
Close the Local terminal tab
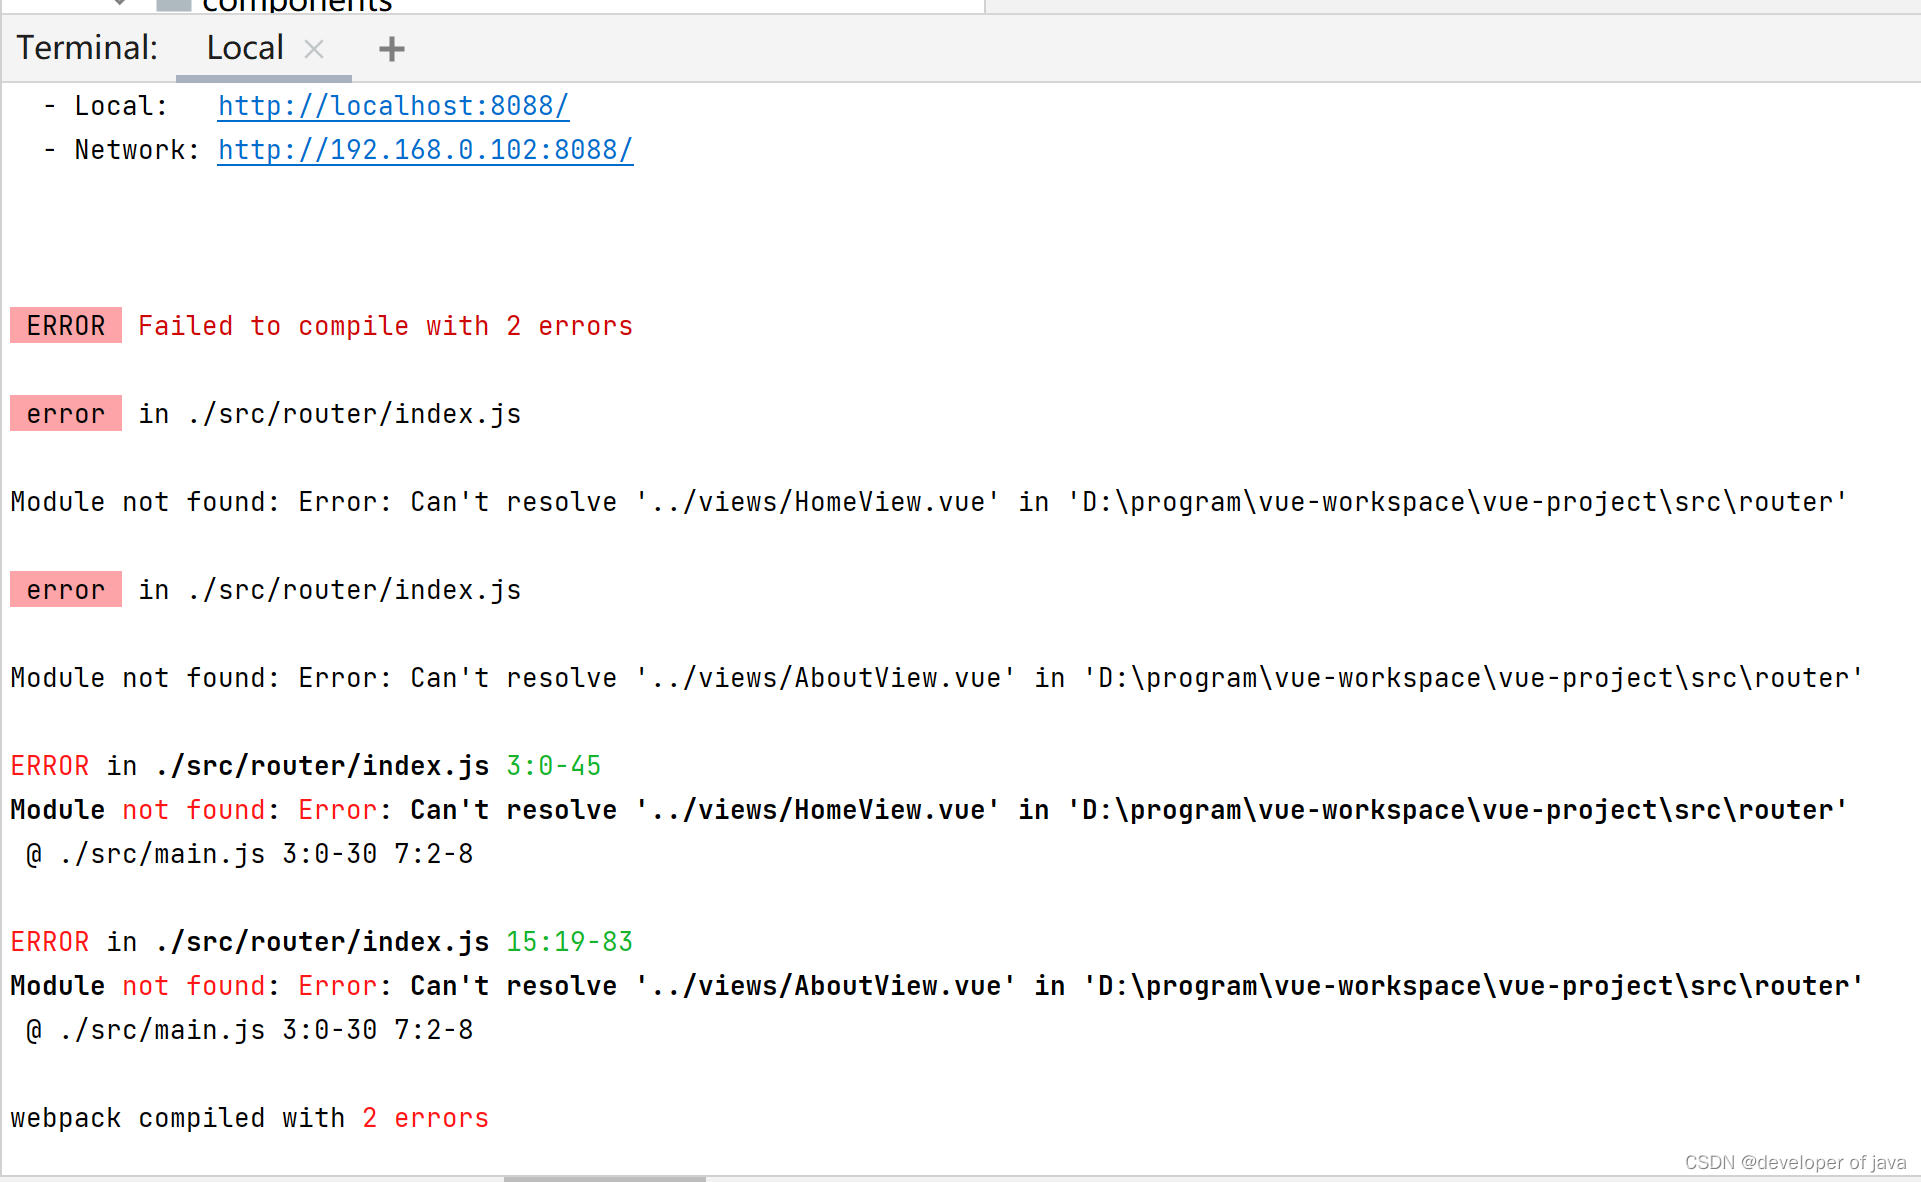[314, 49]
